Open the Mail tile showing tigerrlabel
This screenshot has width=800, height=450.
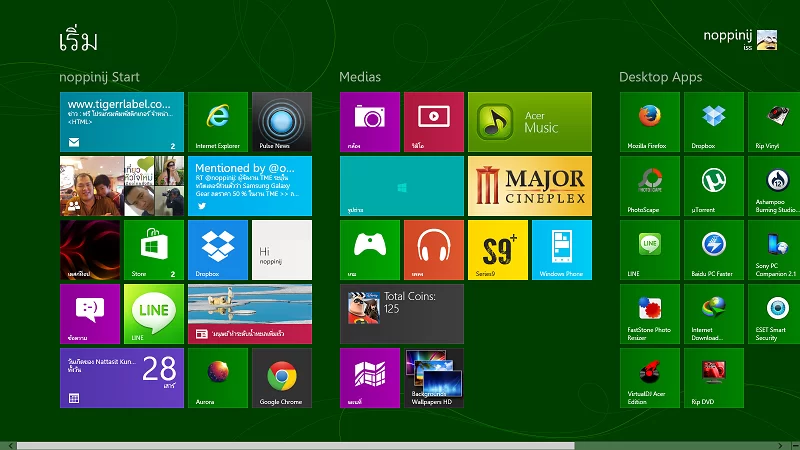121,122
